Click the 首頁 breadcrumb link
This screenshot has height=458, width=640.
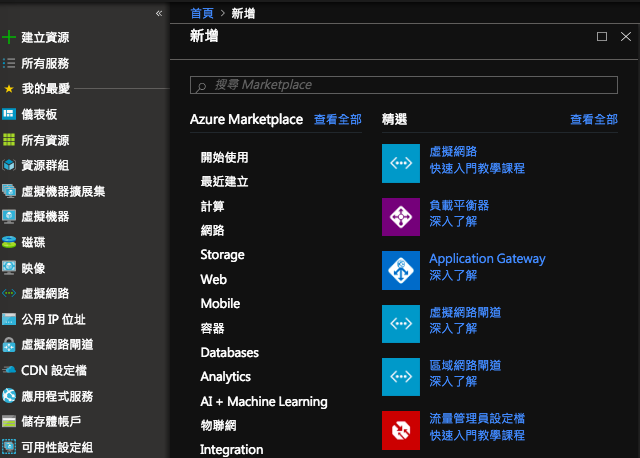pos(202,13)
